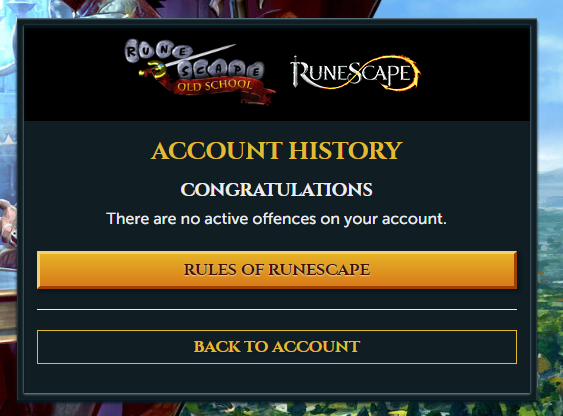
Task: Go back via Back to Account button
Action: [277, 347]
